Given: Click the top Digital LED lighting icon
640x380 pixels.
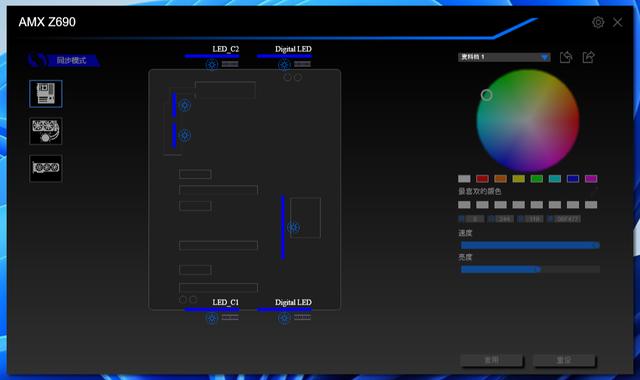Looking at the screenshot, I should click(284, 64).
